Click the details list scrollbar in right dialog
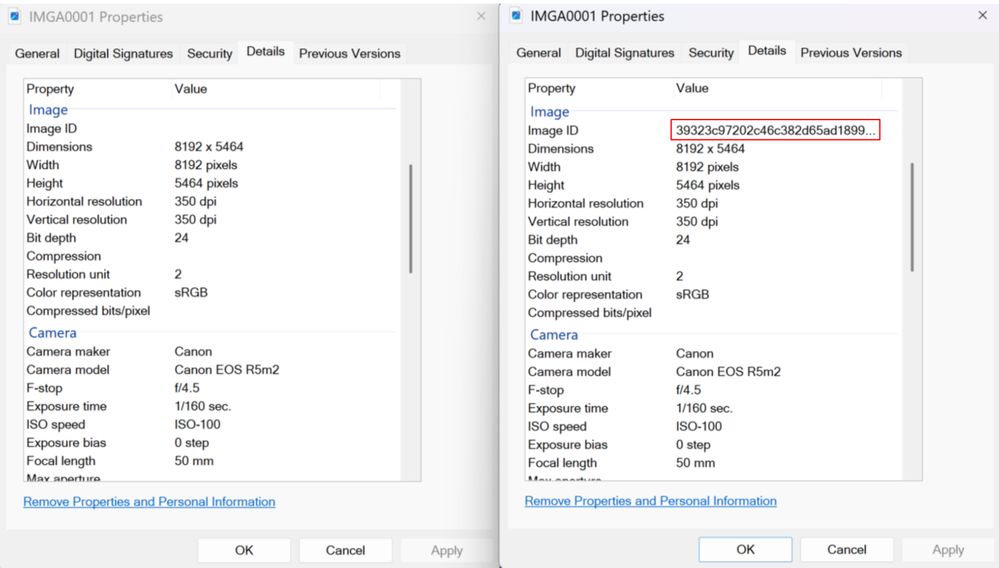This screenshot has height=568, width=999. pos(911,215)
